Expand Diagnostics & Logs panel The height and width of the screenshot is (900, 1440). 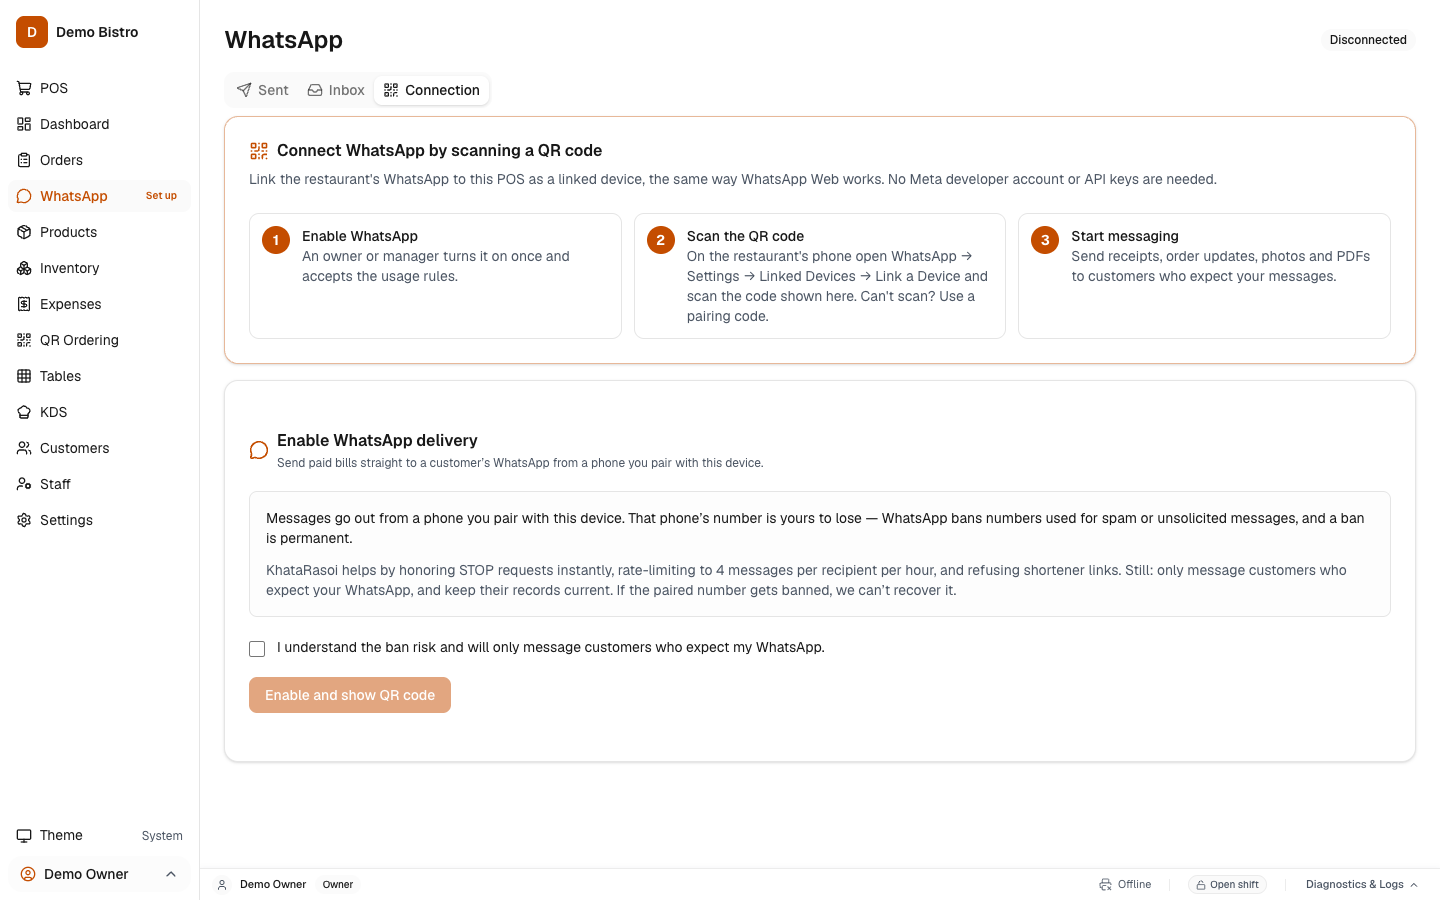[x=1361, y=884]
